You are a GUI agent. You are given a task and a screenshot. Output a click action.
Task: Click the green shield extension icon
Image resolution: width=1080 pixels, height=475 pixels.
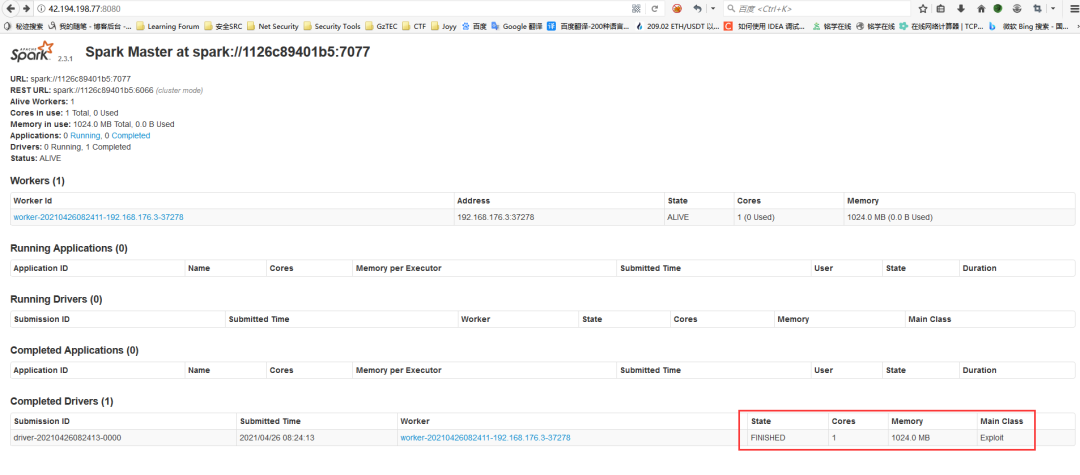point(997,9)
